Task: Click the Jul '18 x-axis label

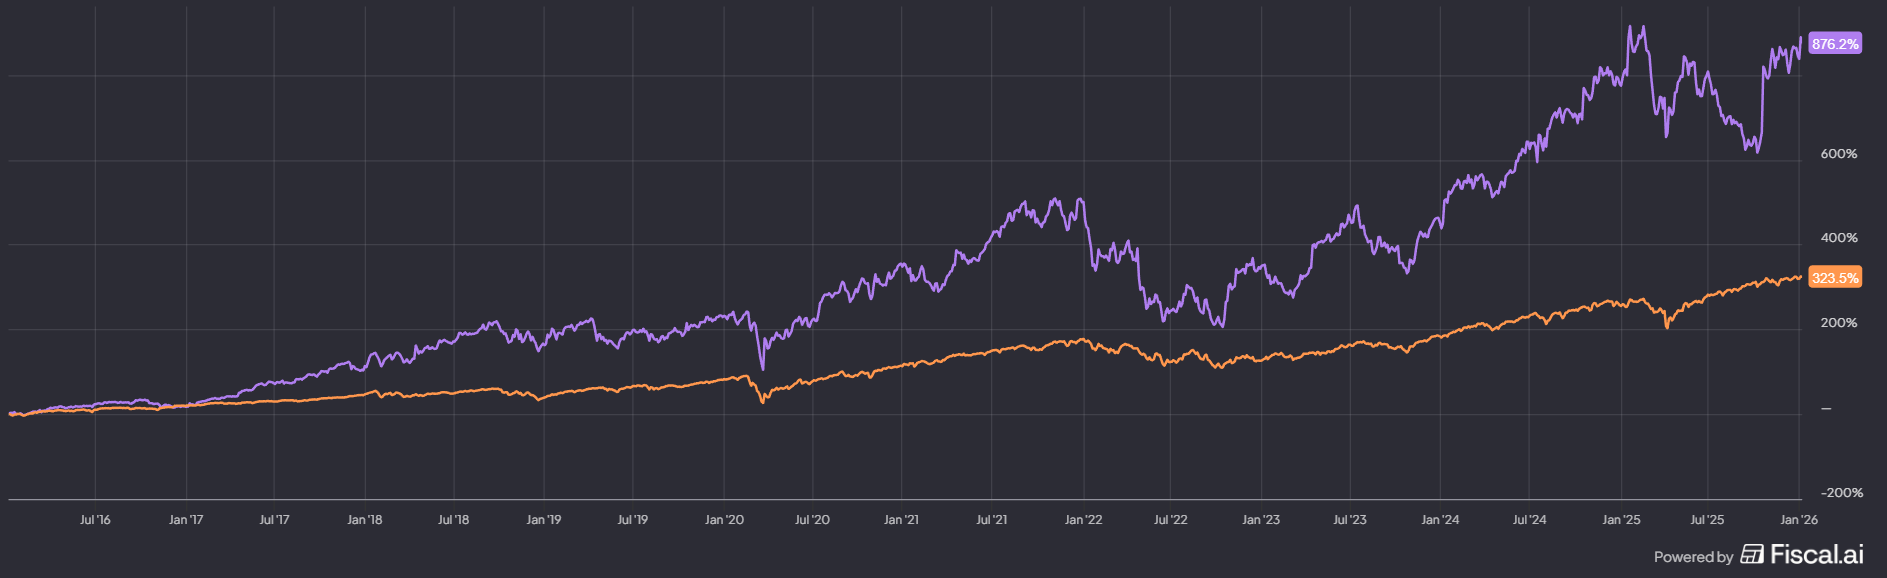Action: pyautogui.click(x=453, y=520)
